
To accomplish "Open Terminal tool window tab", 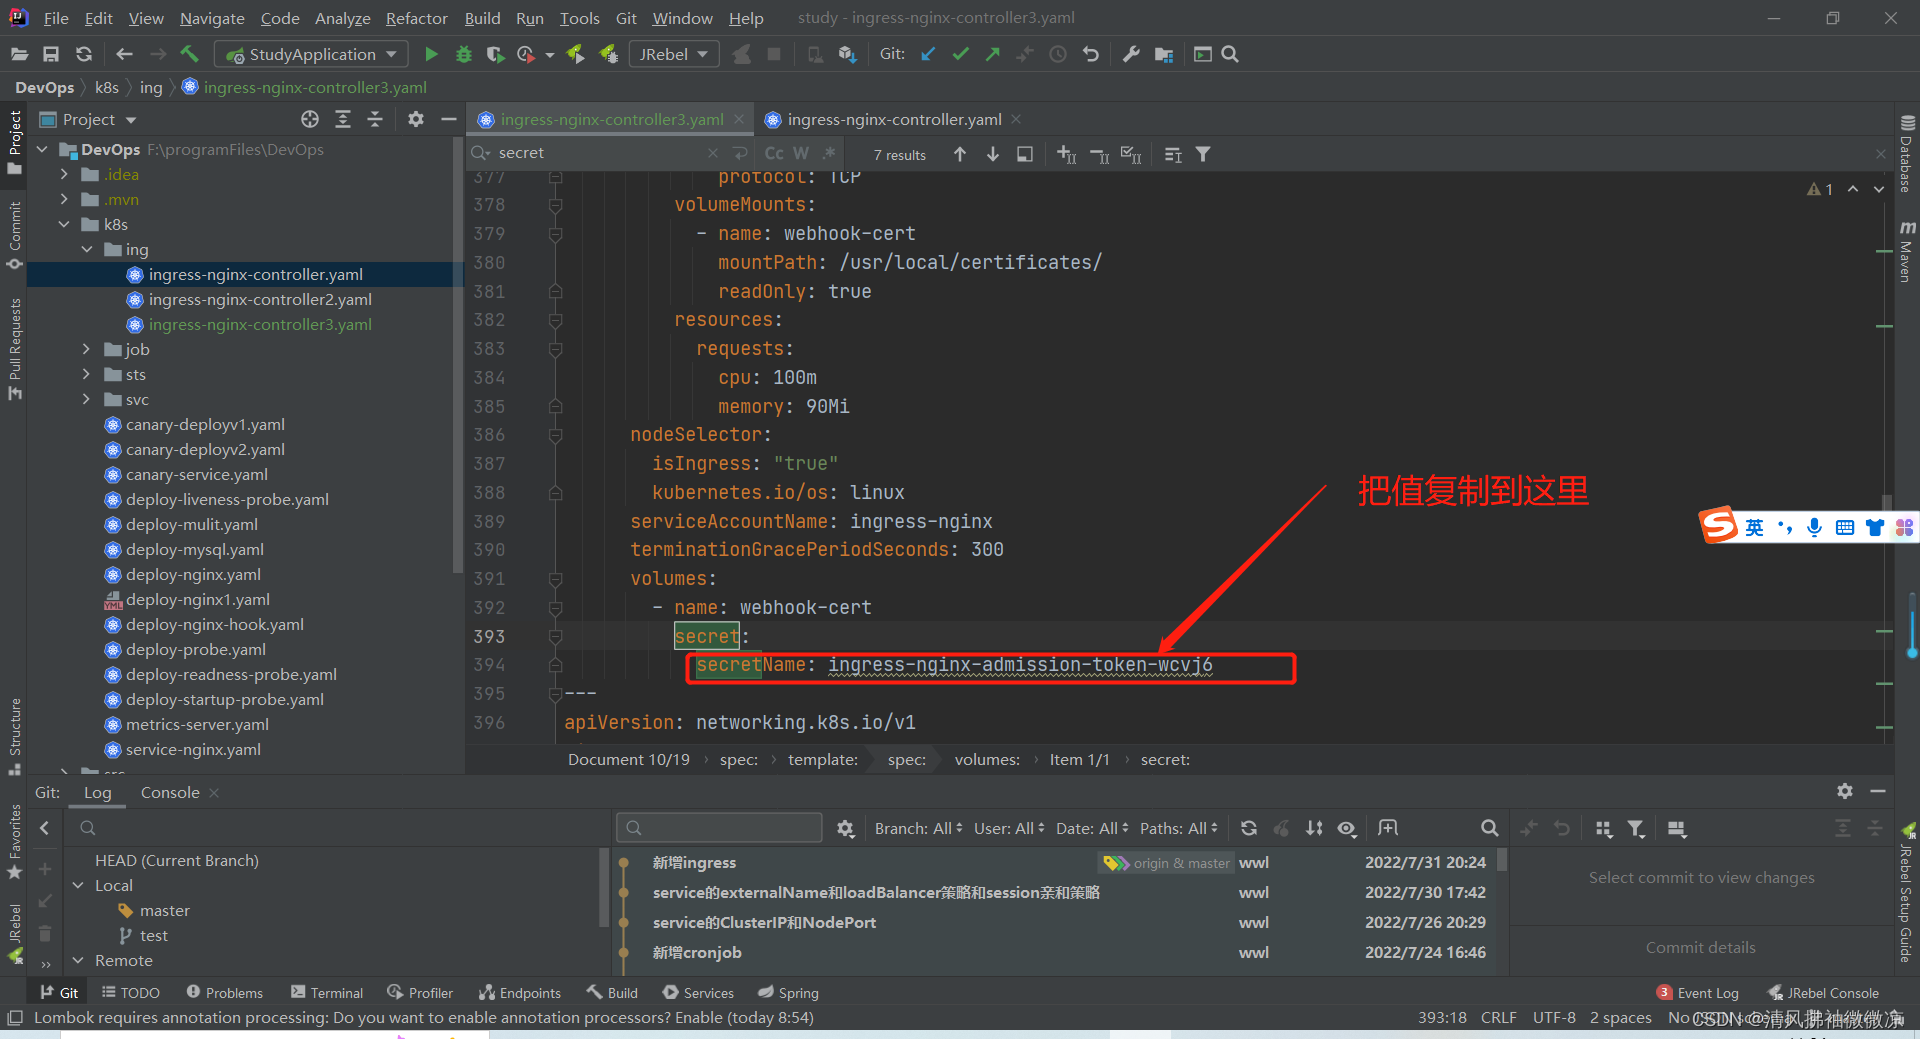I will 326,993.
